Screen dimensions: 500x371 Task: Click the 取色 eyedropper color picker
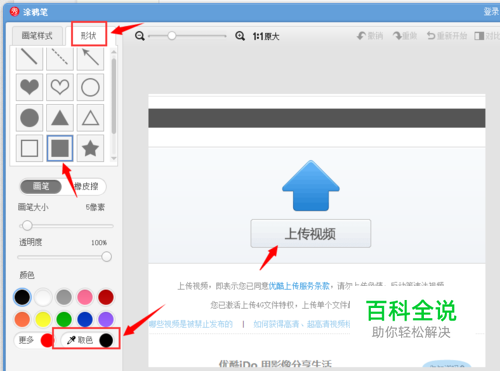point(89,340)
